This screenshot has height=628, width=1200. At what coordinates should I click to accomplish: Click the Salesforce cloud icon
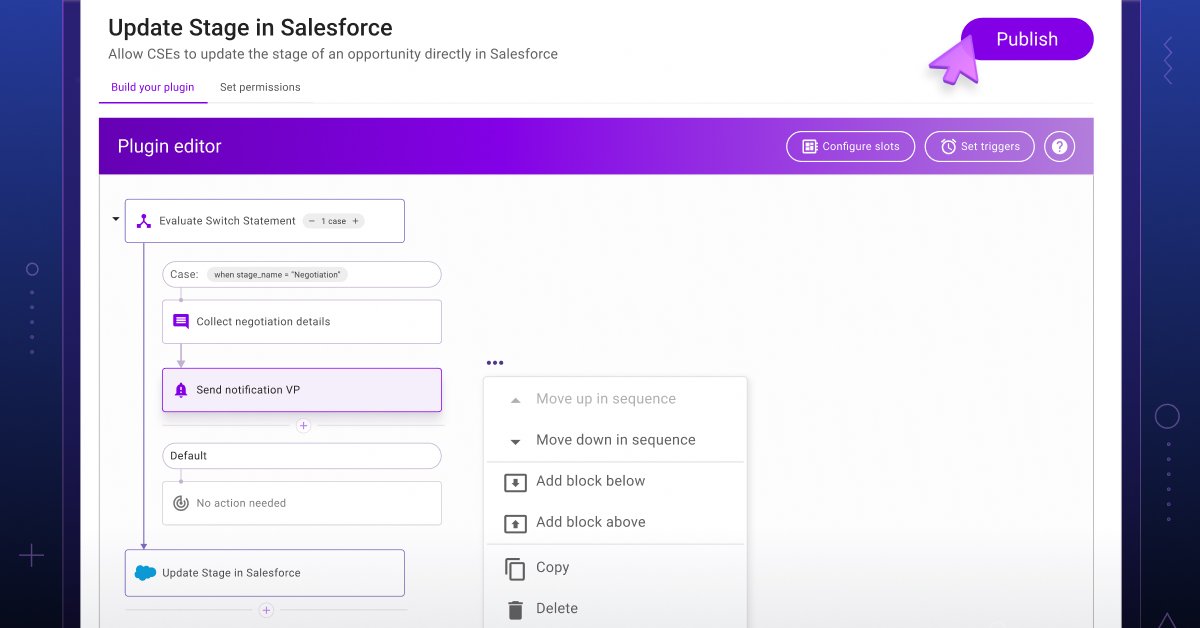(146, 573)
